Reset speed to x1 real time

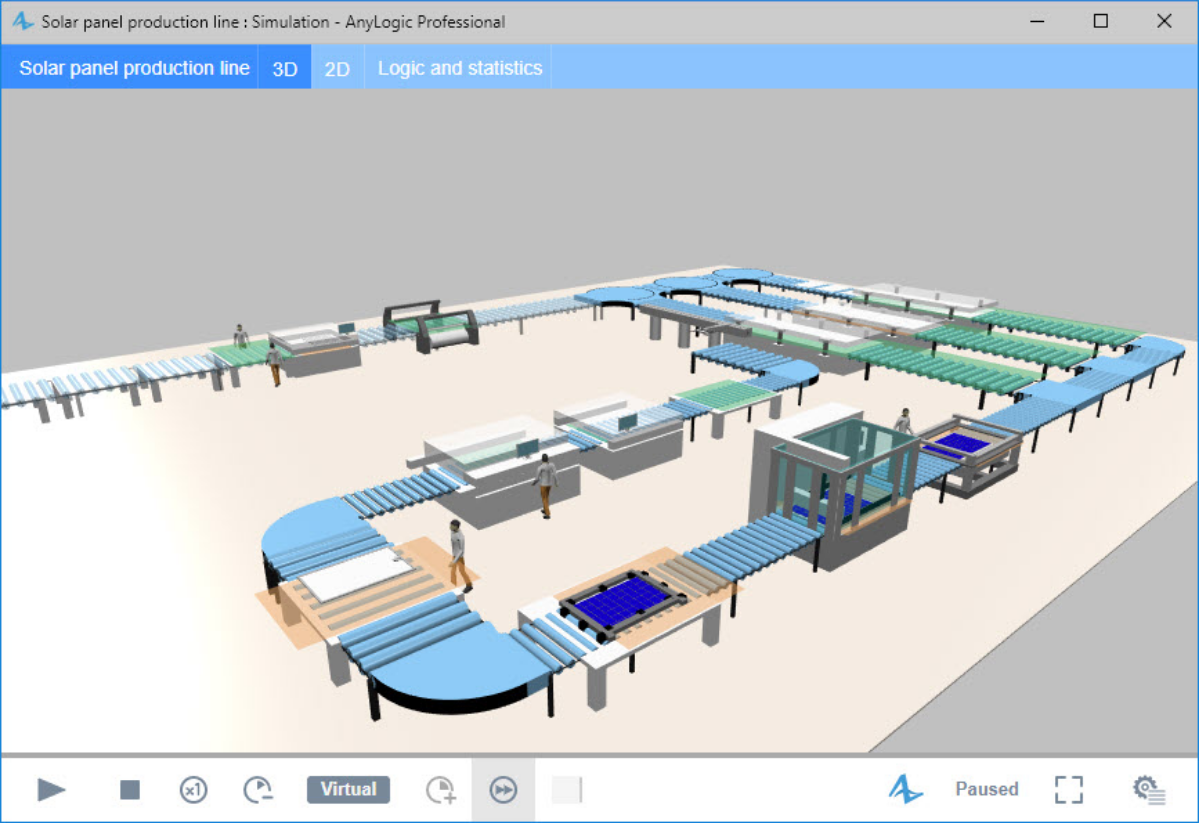click(193, 790)
